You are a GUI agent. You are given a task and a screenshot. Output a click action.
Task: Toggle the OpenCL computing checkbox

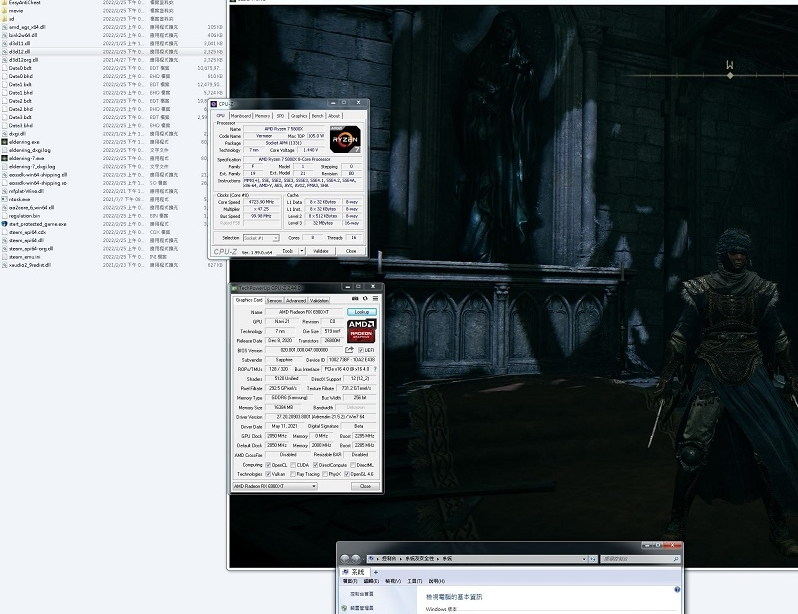[x=267, y=465]
